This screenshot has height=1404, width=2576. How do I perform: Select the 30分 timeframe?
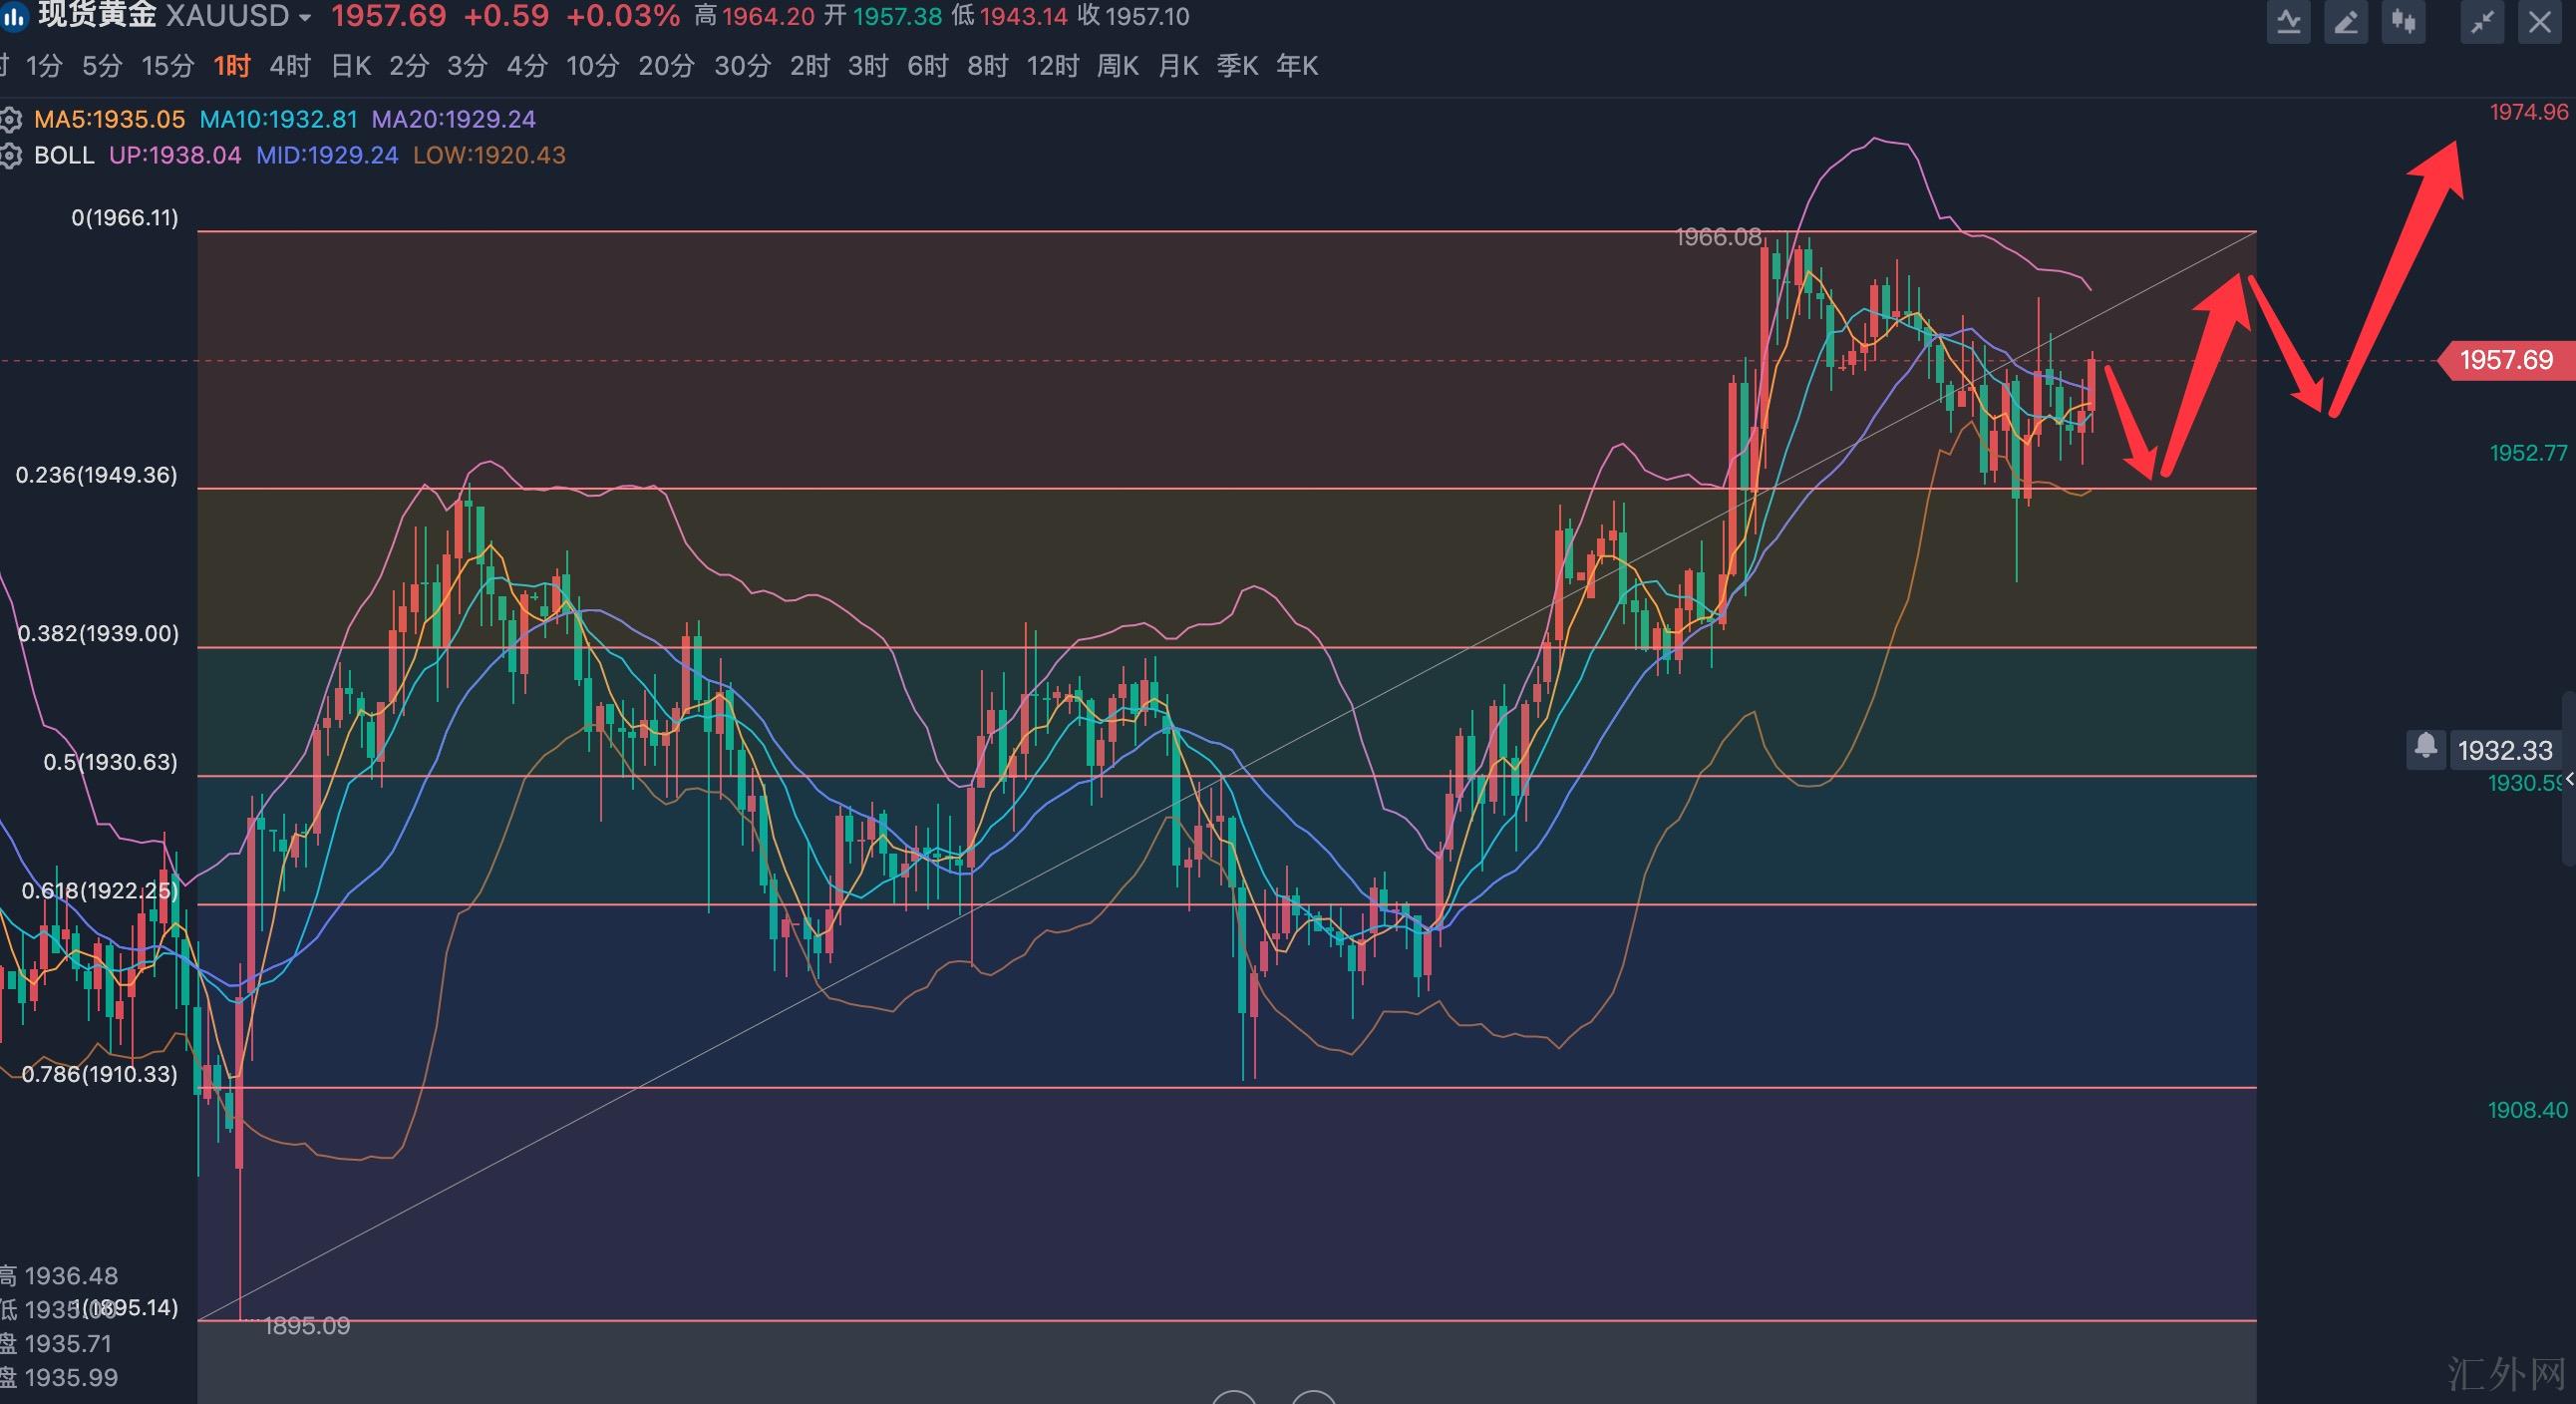[742, 66]
